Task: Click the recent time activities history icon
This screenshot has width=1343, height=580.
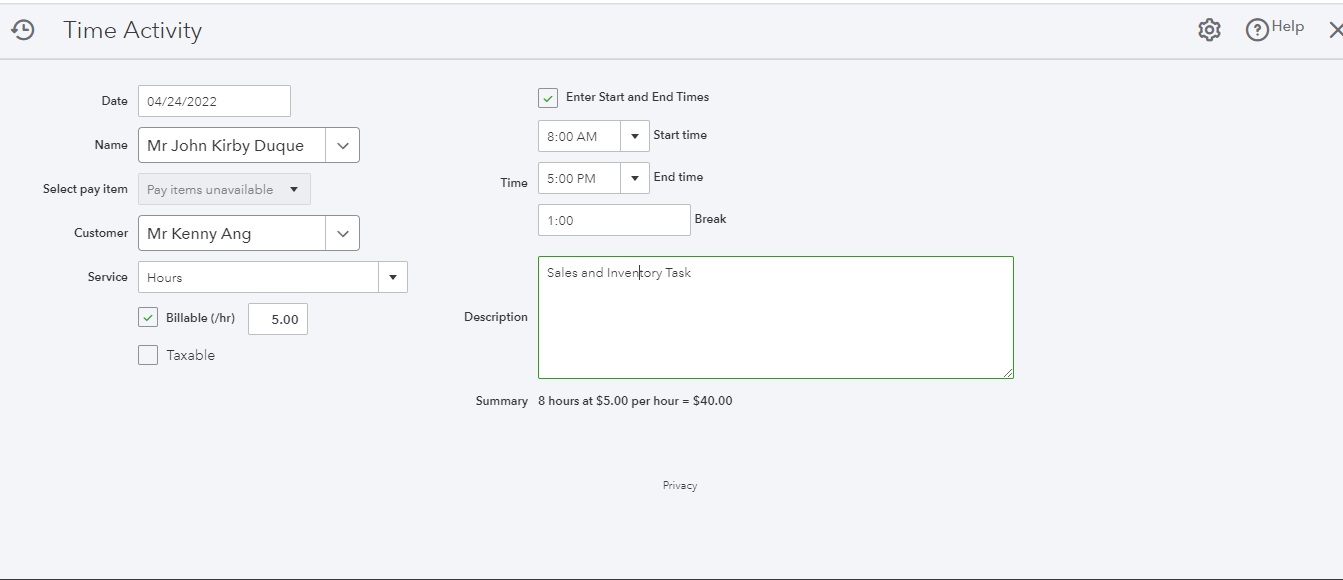Action: click(22, 30)
